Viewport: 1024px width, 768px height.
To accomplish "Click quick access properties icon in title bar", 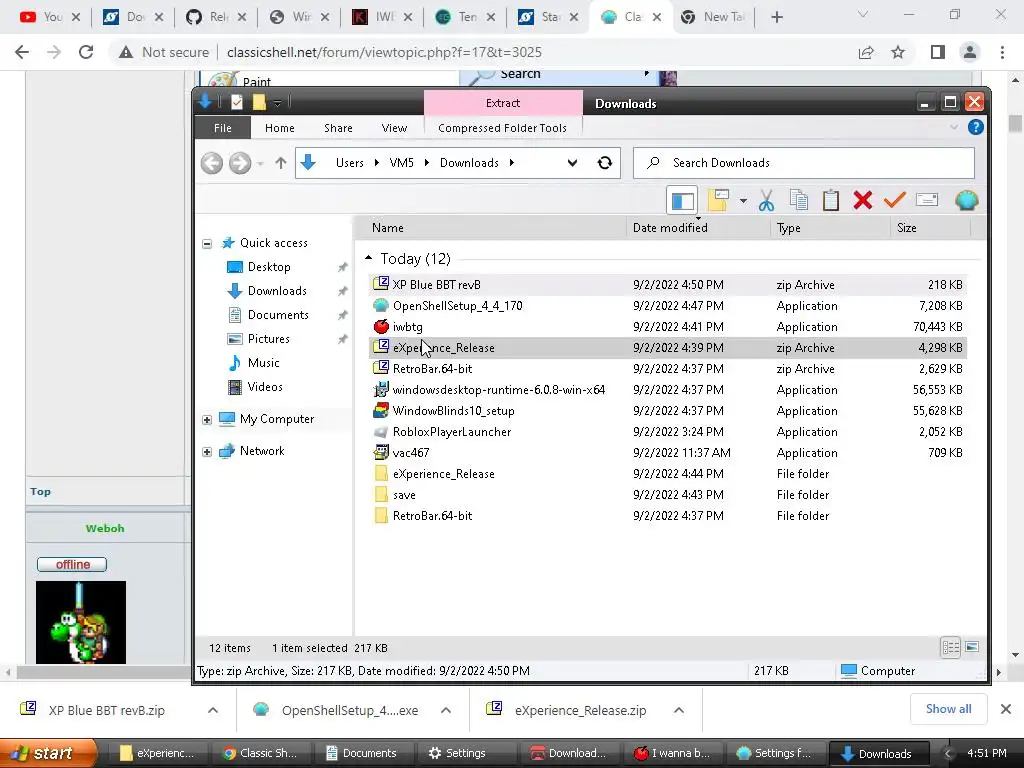I will (236, 102).
